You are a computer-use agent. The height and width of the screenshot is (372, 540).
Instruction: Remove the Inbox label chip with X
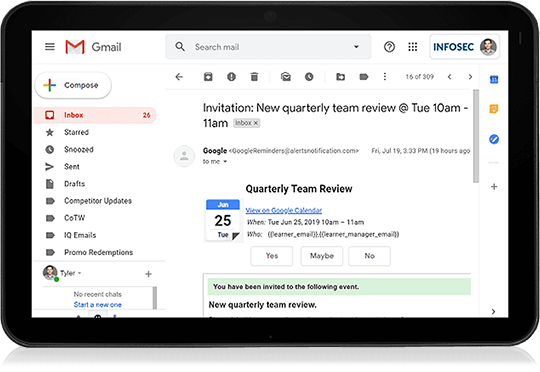click(256, 123)
